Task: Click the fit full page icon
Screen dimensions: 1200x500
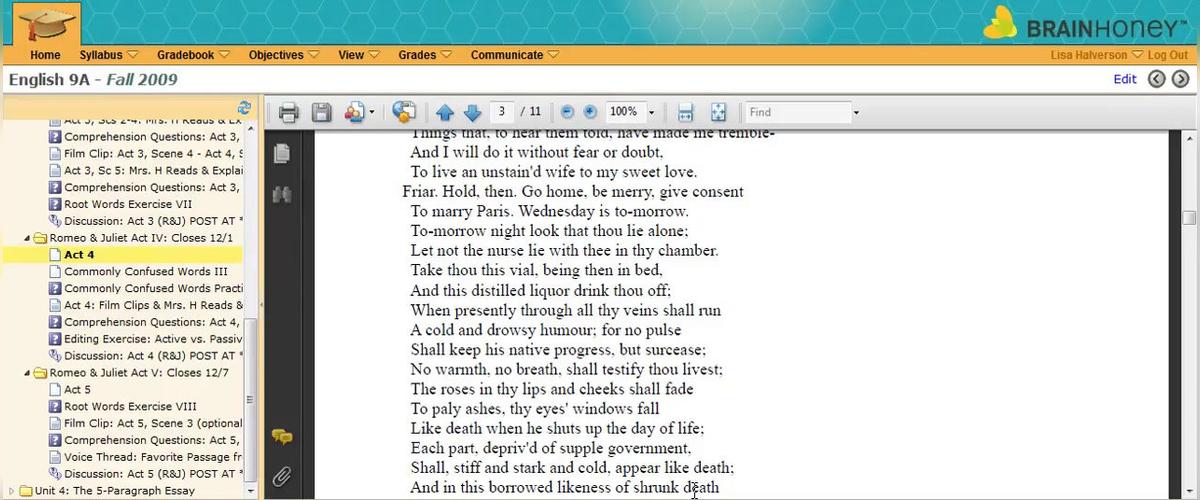Action: (x=717, y=112)
